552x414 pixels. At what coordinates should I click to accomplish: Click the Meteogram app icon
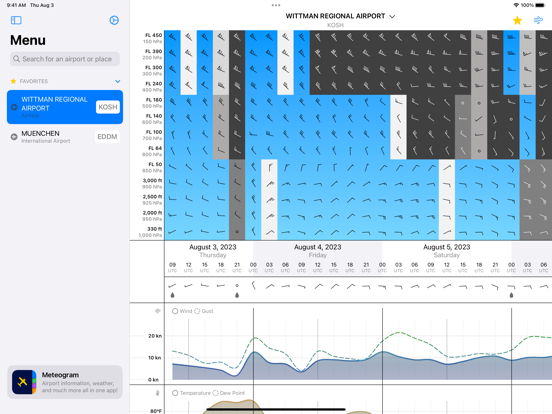24,382
